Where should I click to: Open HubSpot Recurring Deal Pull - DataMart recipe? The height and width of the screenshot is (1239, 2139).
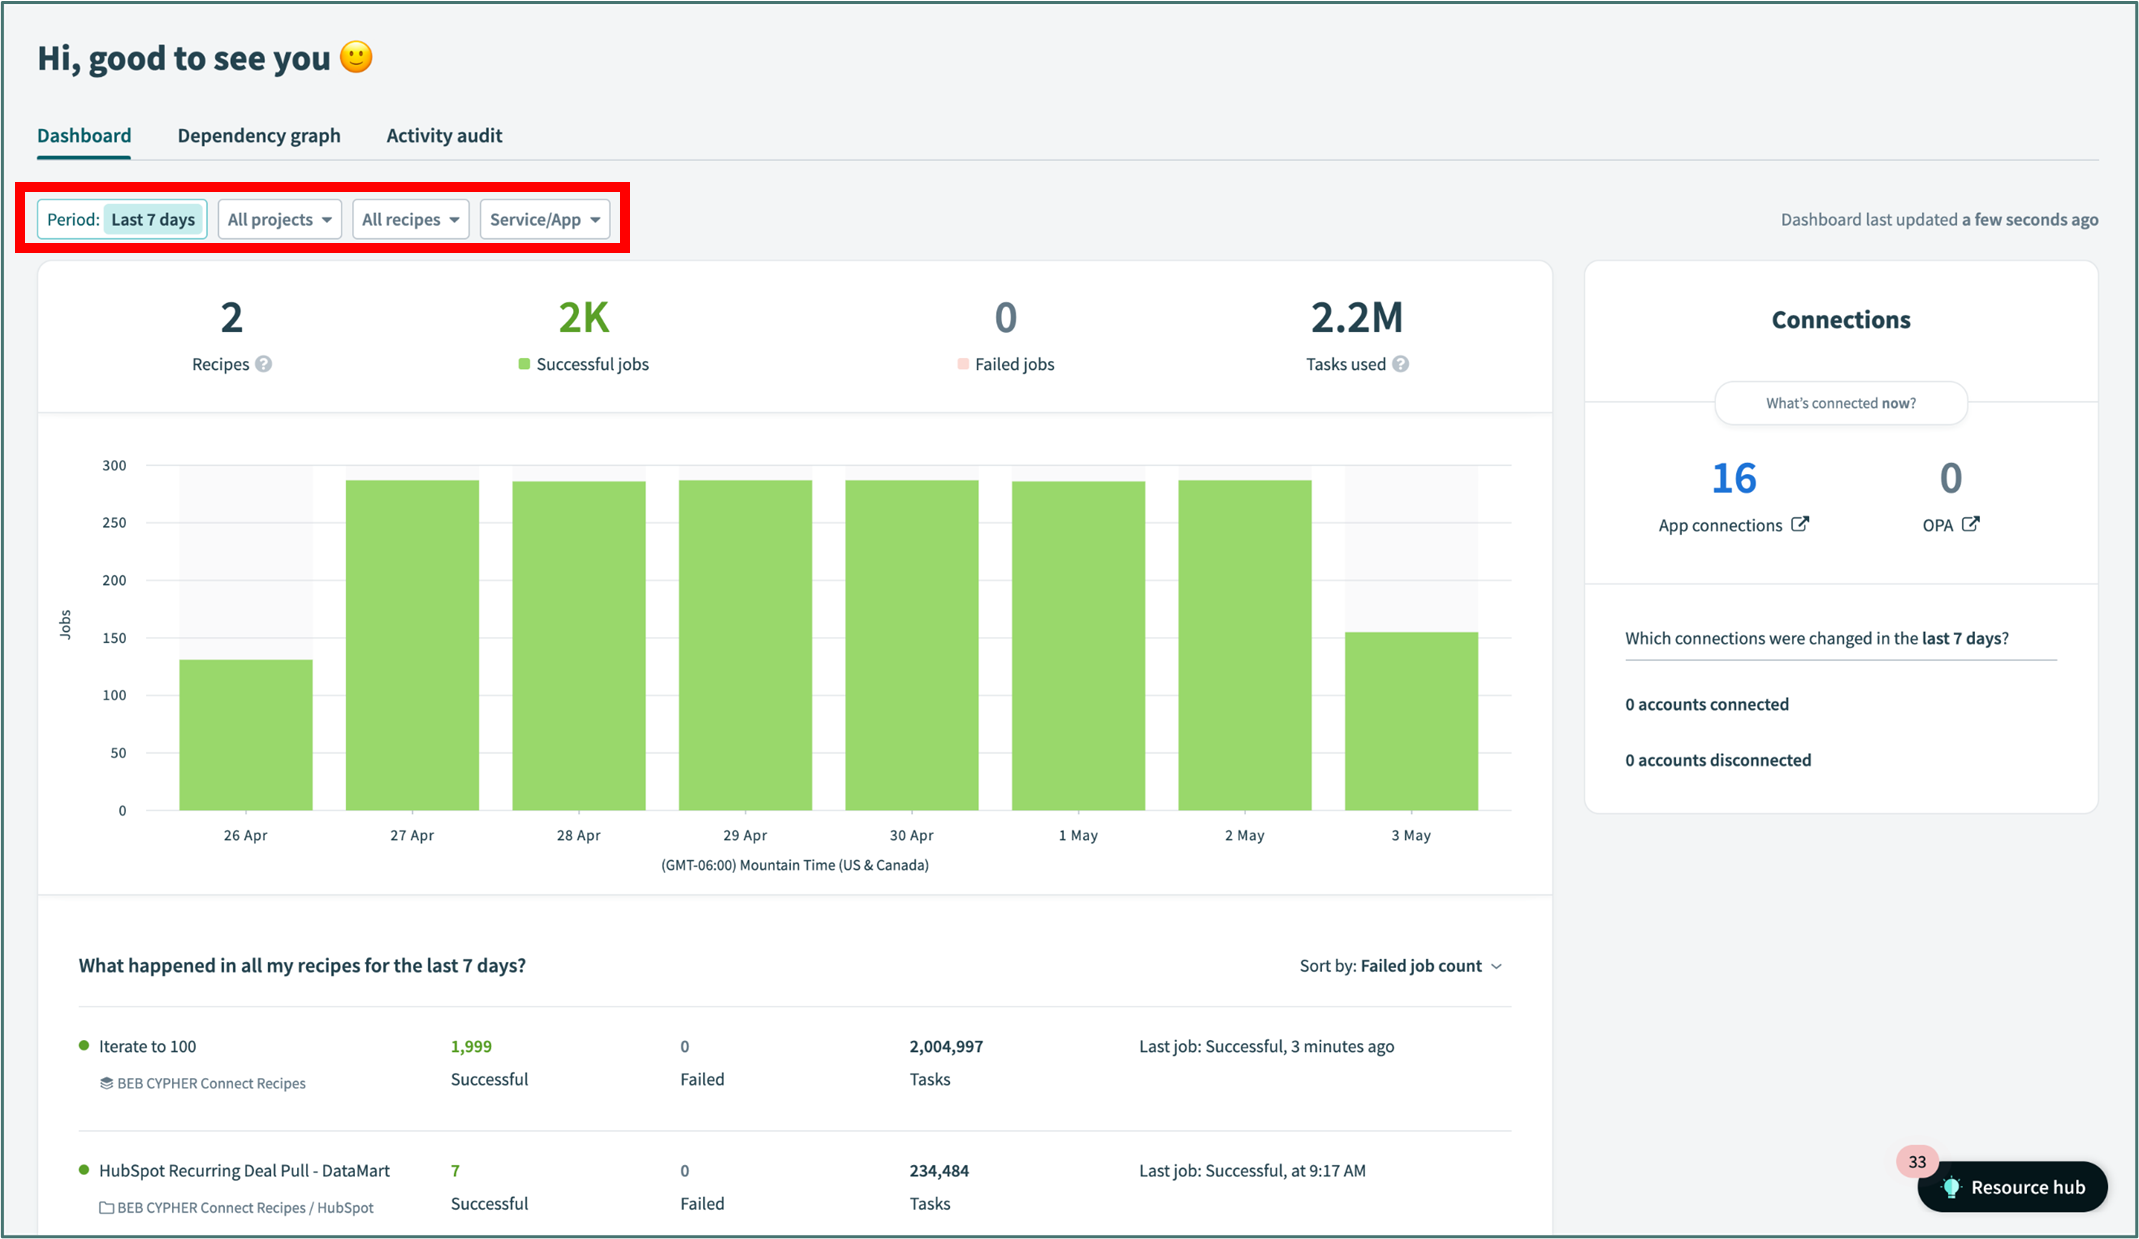[244, 1170]
